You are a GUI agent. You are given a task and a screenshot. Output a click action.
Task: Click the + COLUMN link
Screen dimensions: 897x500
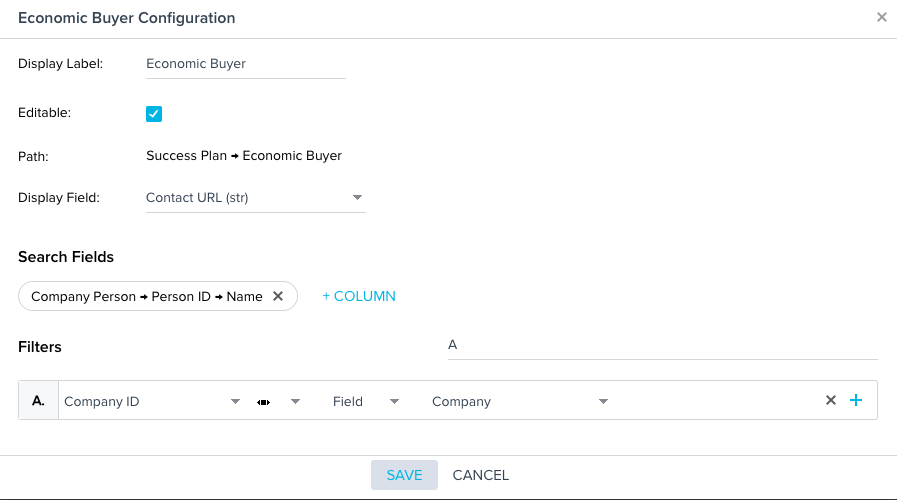pos(359,296)
